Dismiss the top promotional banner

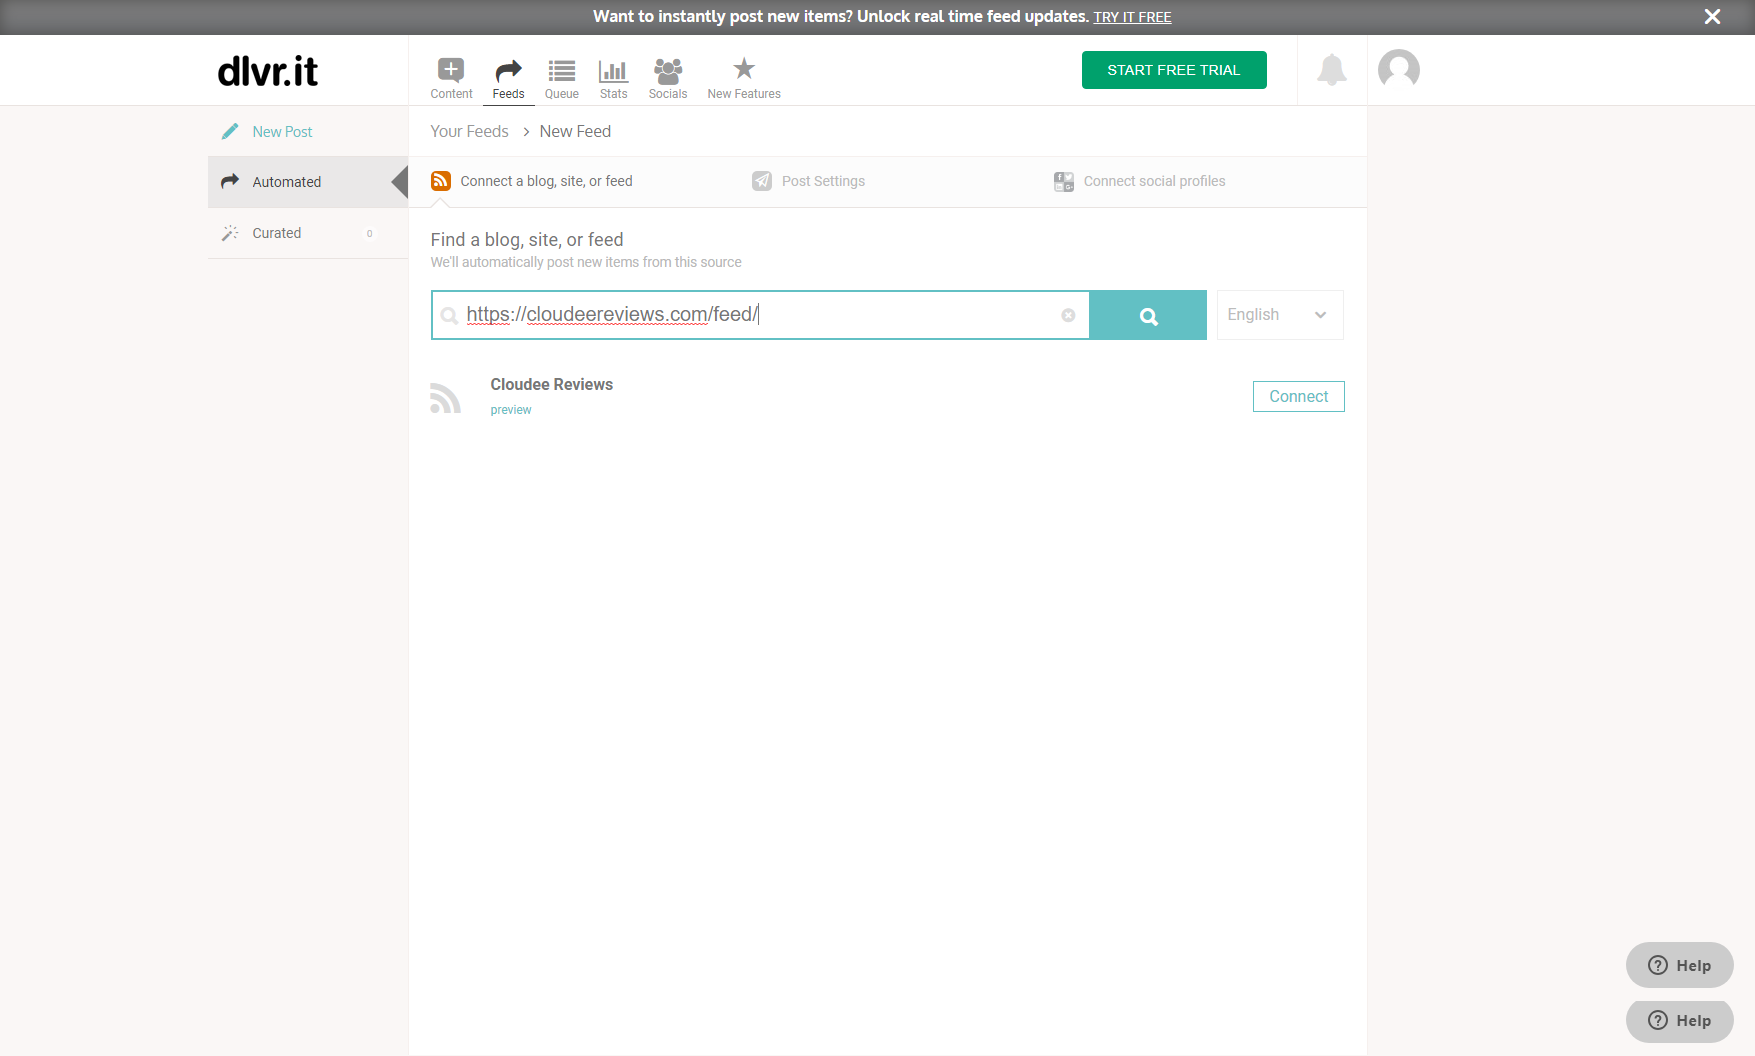coord(1712,17)
